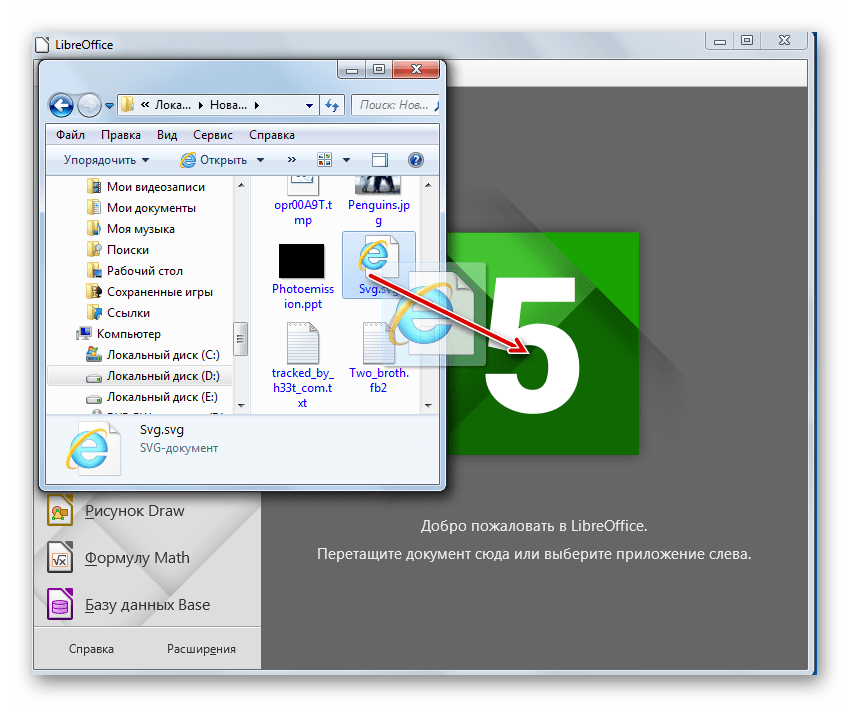This screenshot has height=707, width=849.
Task: Open the Файл menu
Action: (x=70, y=135)
